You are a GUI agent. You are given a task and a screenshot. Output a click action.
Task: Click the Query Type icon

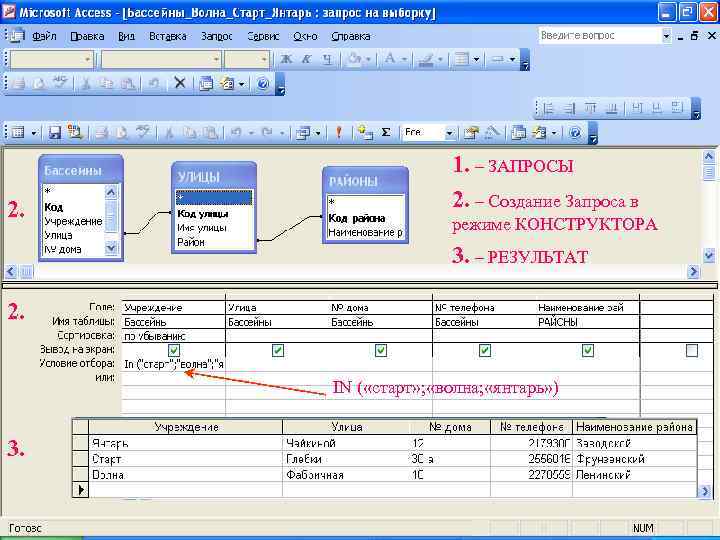(x=303, y=133)
